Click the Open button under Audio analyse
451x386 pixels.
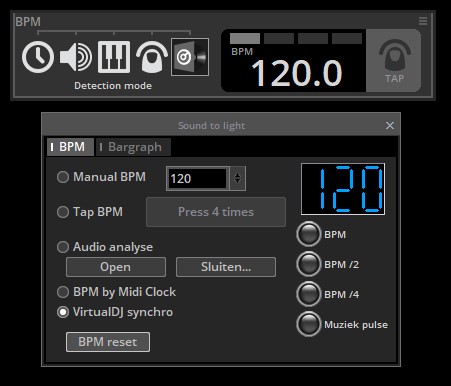click(x=116, y=267)
